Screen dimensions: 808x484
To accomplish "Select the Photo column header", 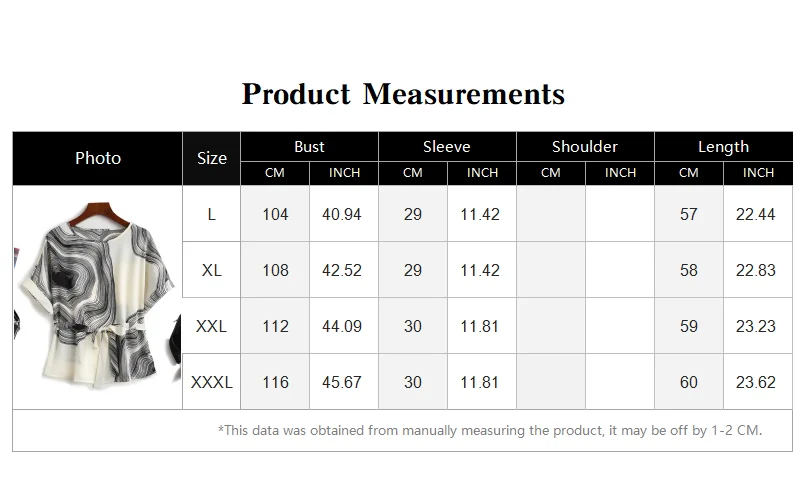I will [97, 158].
